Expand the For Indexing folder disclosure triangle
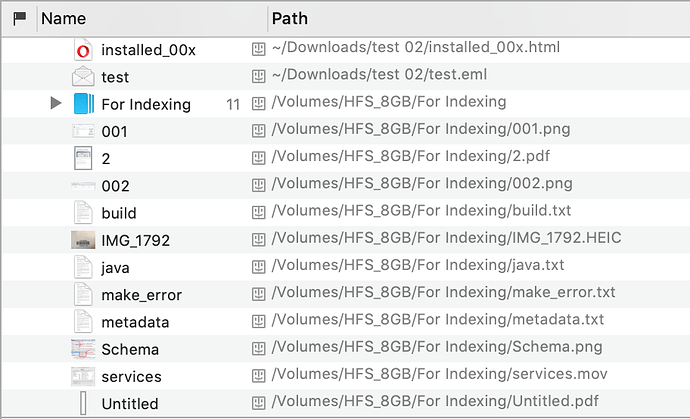 pyautogui.click(x=57, y=103)
